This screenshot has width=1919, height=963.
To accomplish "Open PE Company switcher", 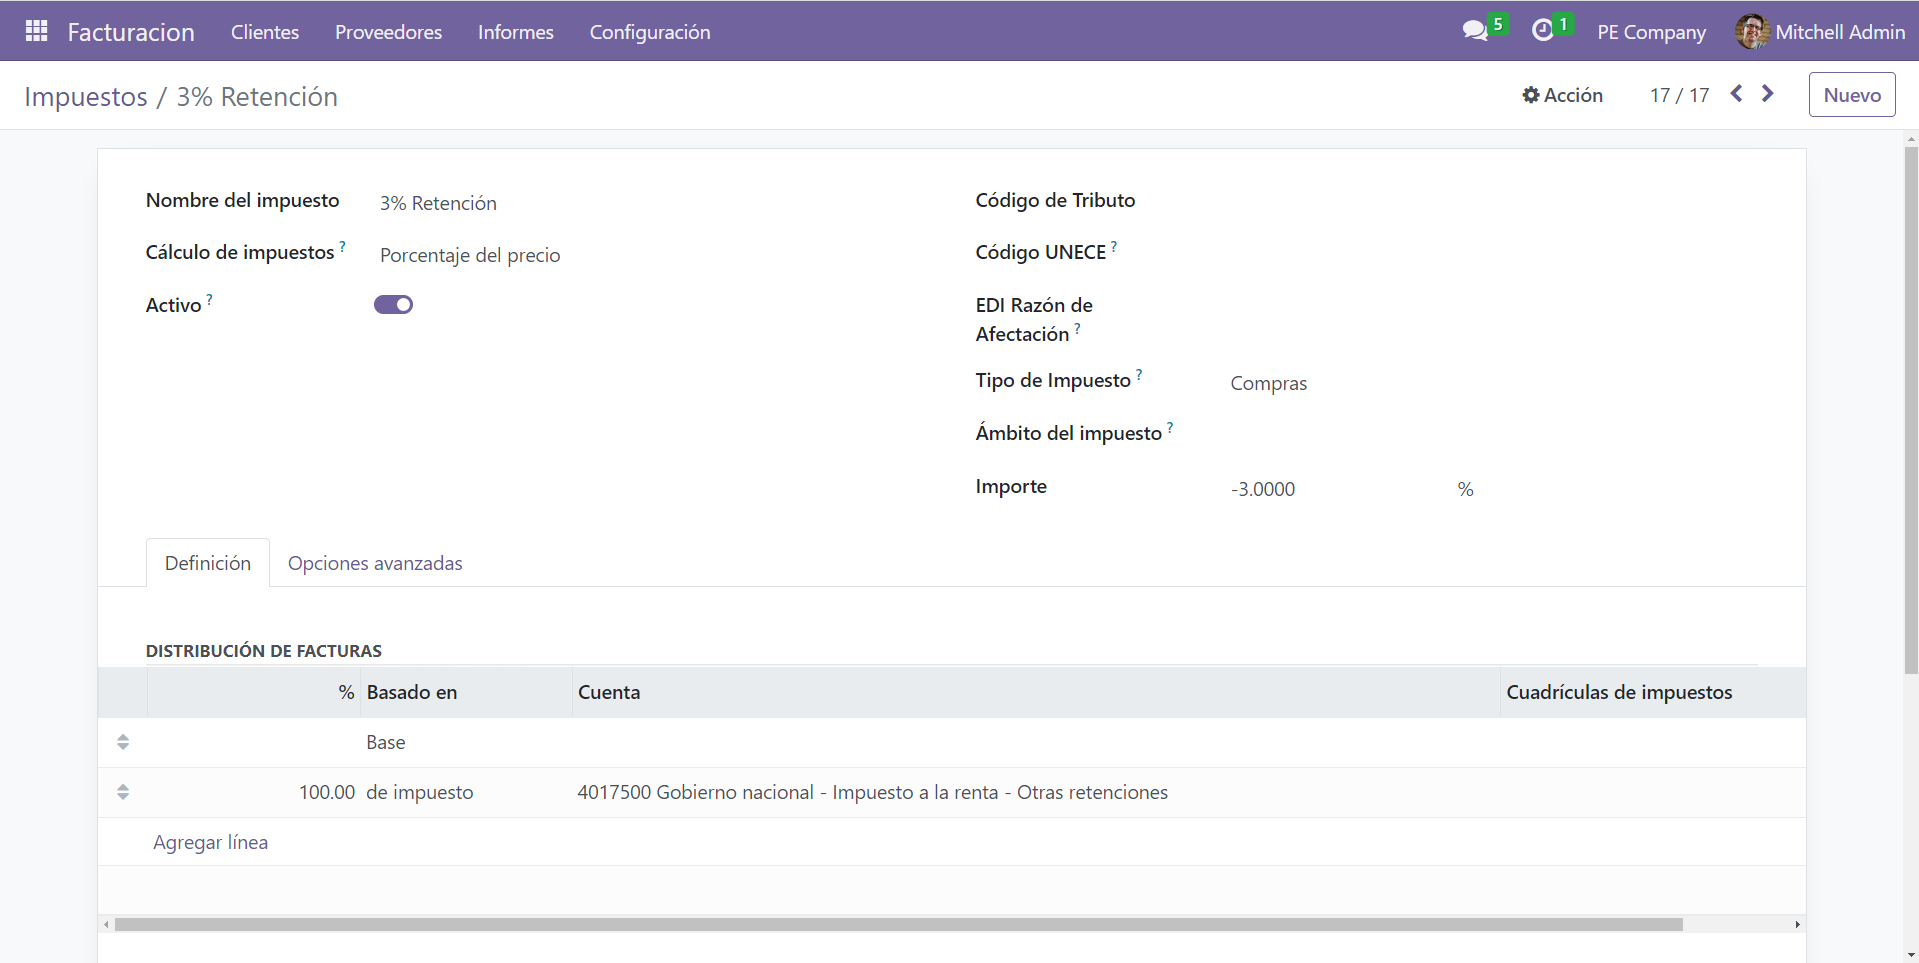I will click(x=1651, y=32).
